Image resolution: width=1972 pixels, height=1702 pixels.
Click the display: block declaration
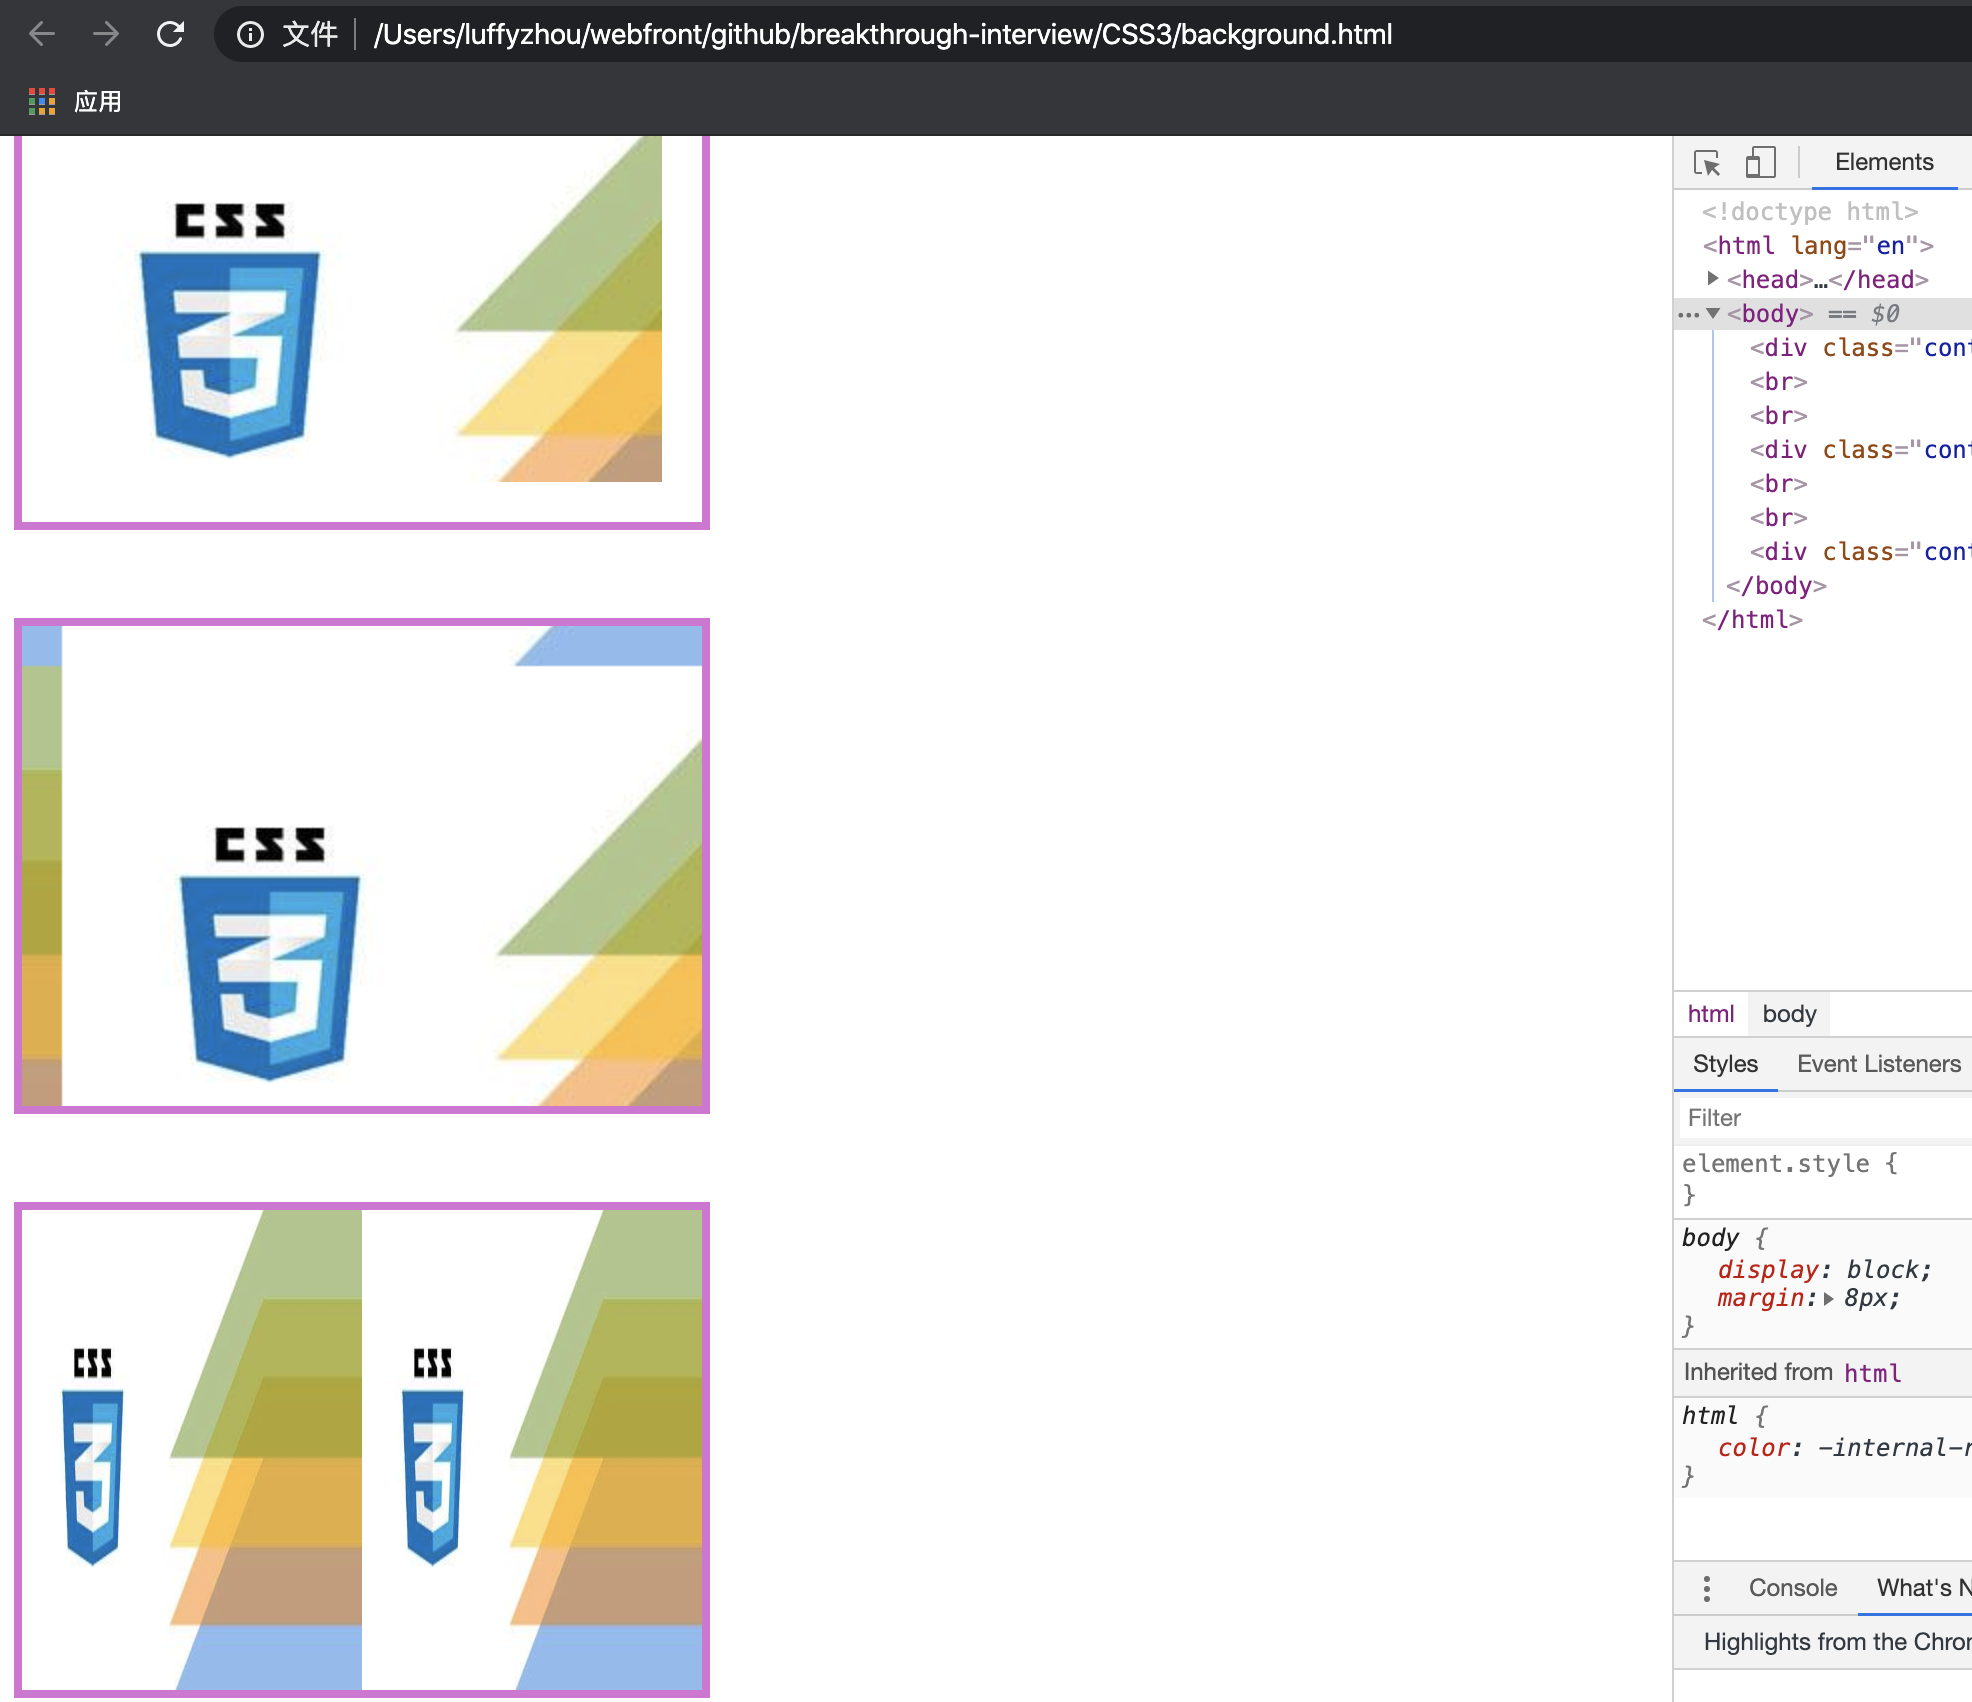coord(1824,1269)
